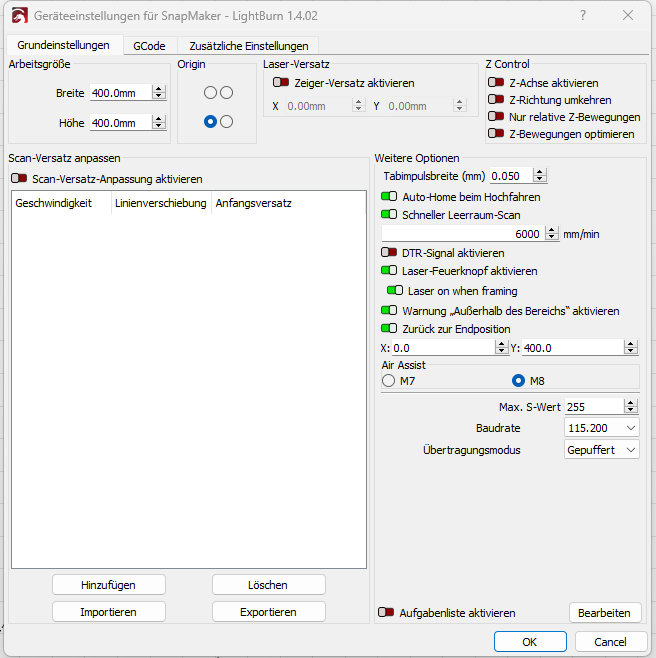656x658 pixels.
Task: Click the Endposition Y stepper arrows
Action: click(x=630, y=347)
